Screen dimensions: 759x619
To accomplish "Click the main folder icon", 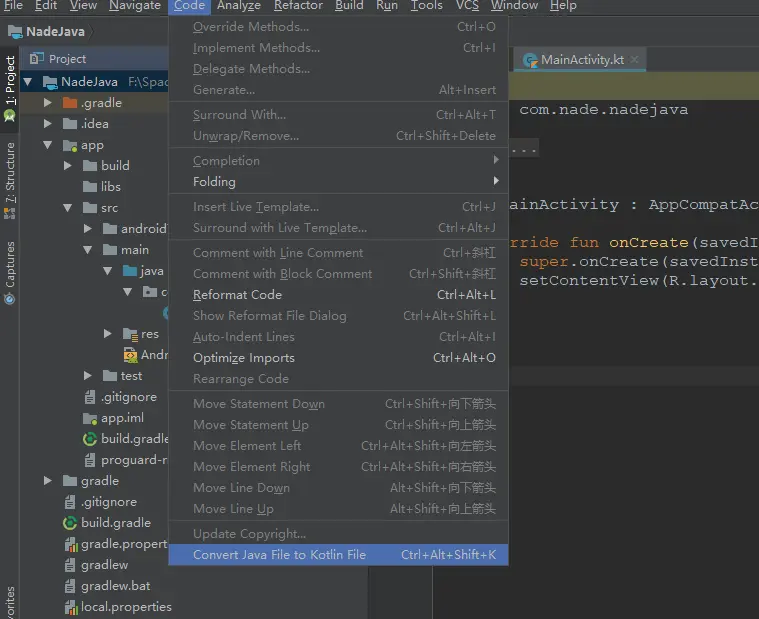I will (110, 250).
